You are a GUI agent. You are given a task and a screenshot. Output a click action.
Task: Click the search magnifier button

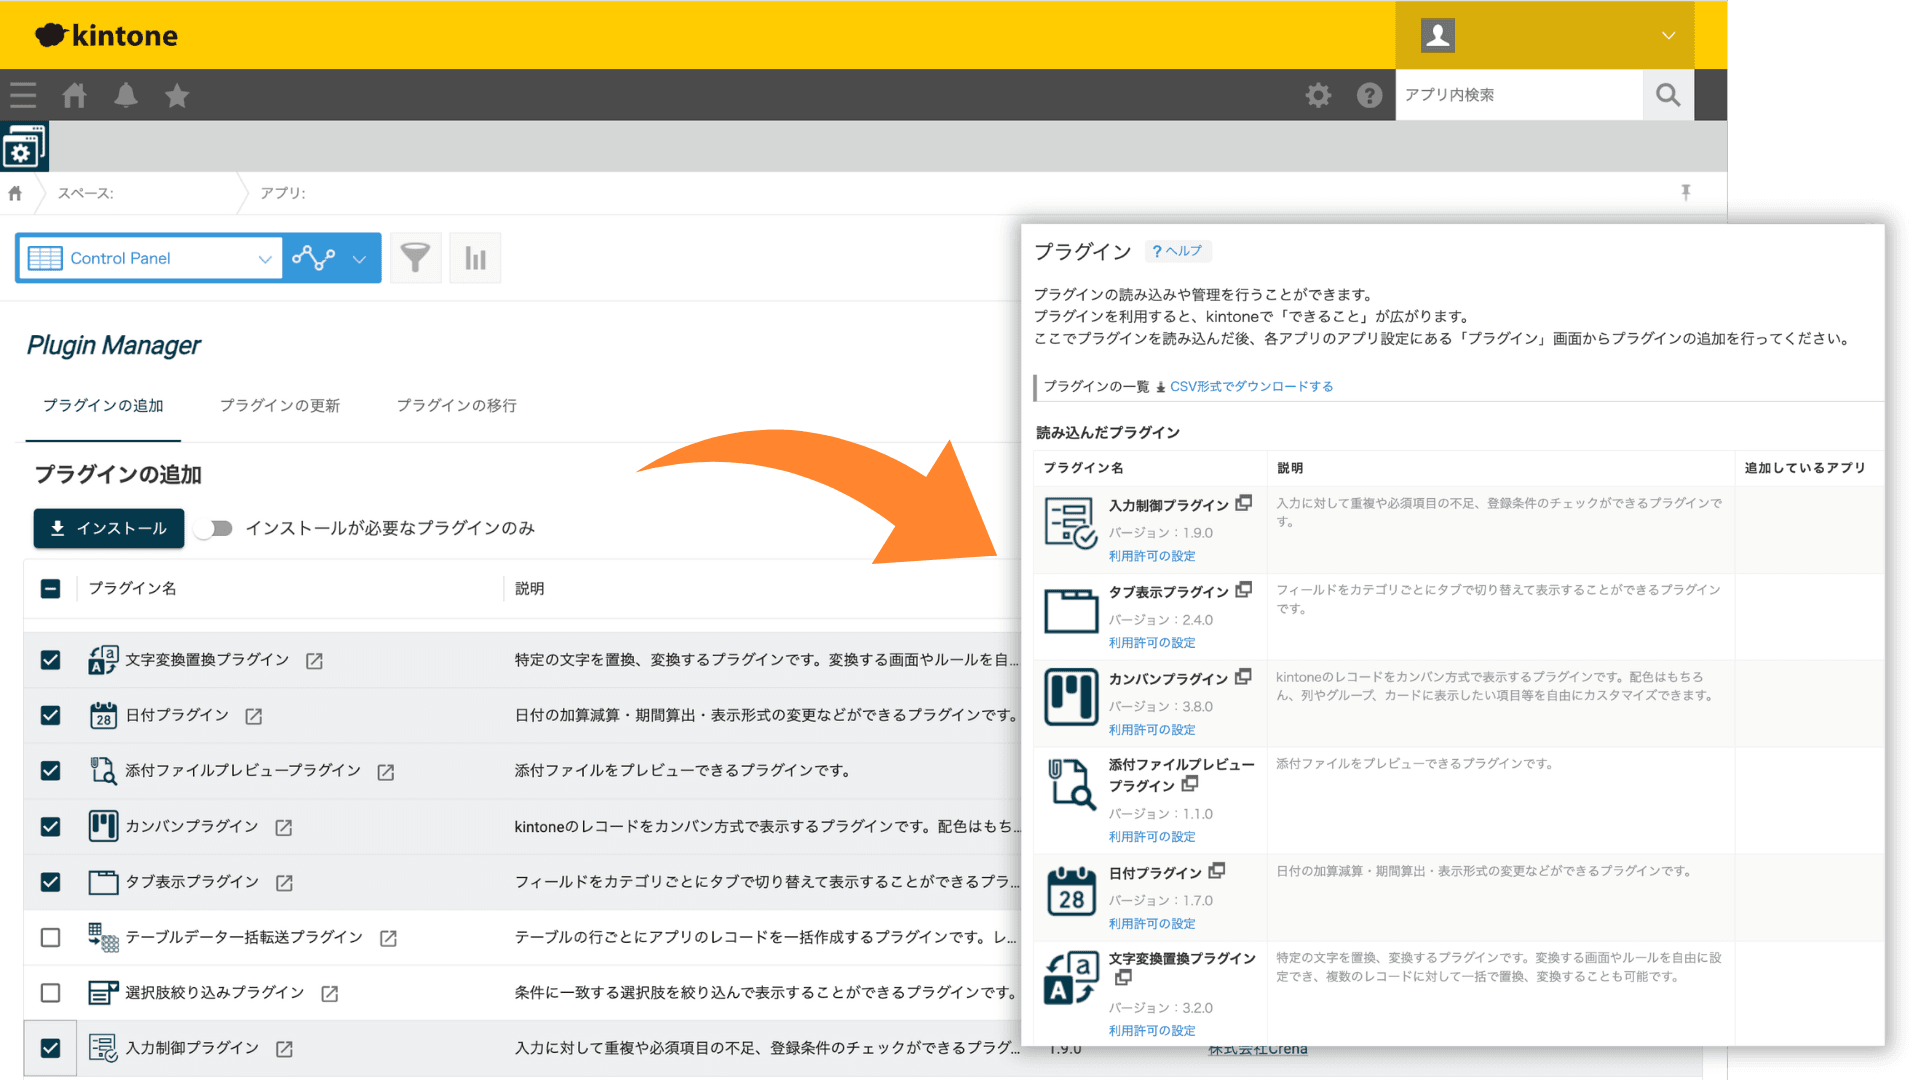(x=1668, y=95)
